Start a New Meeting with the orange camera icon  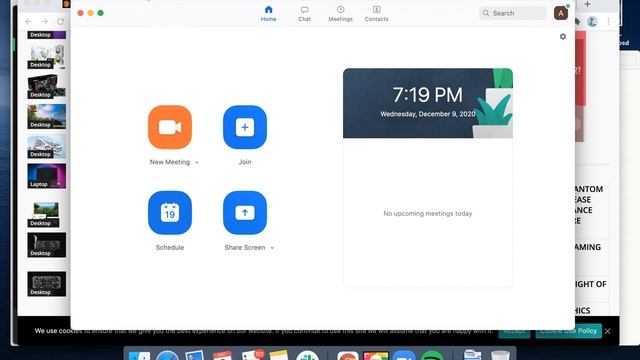coord(170,127)
